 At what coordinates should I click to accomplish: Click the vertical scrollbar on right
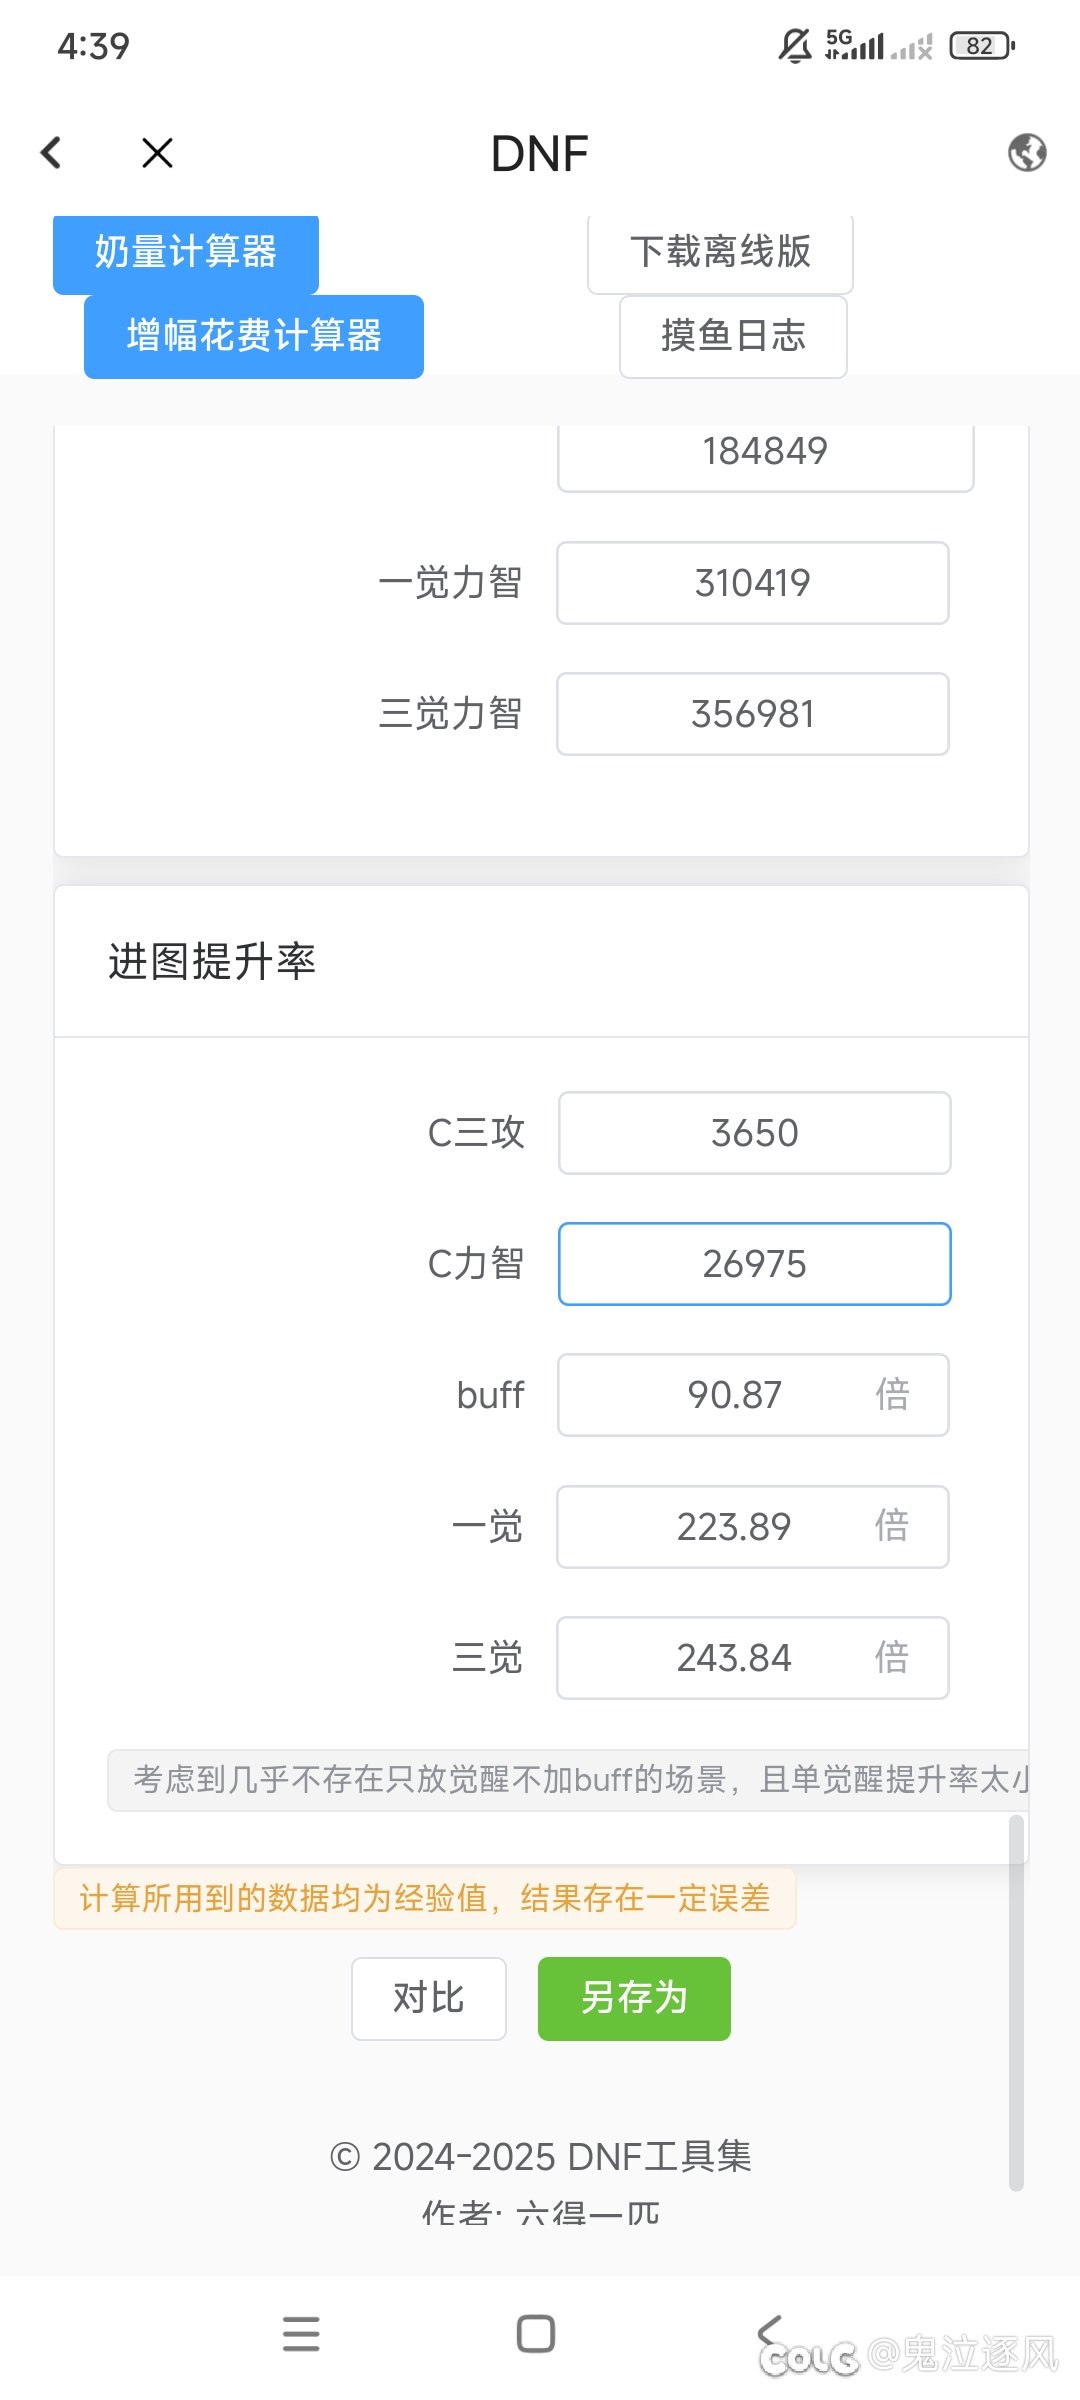1016,2000
